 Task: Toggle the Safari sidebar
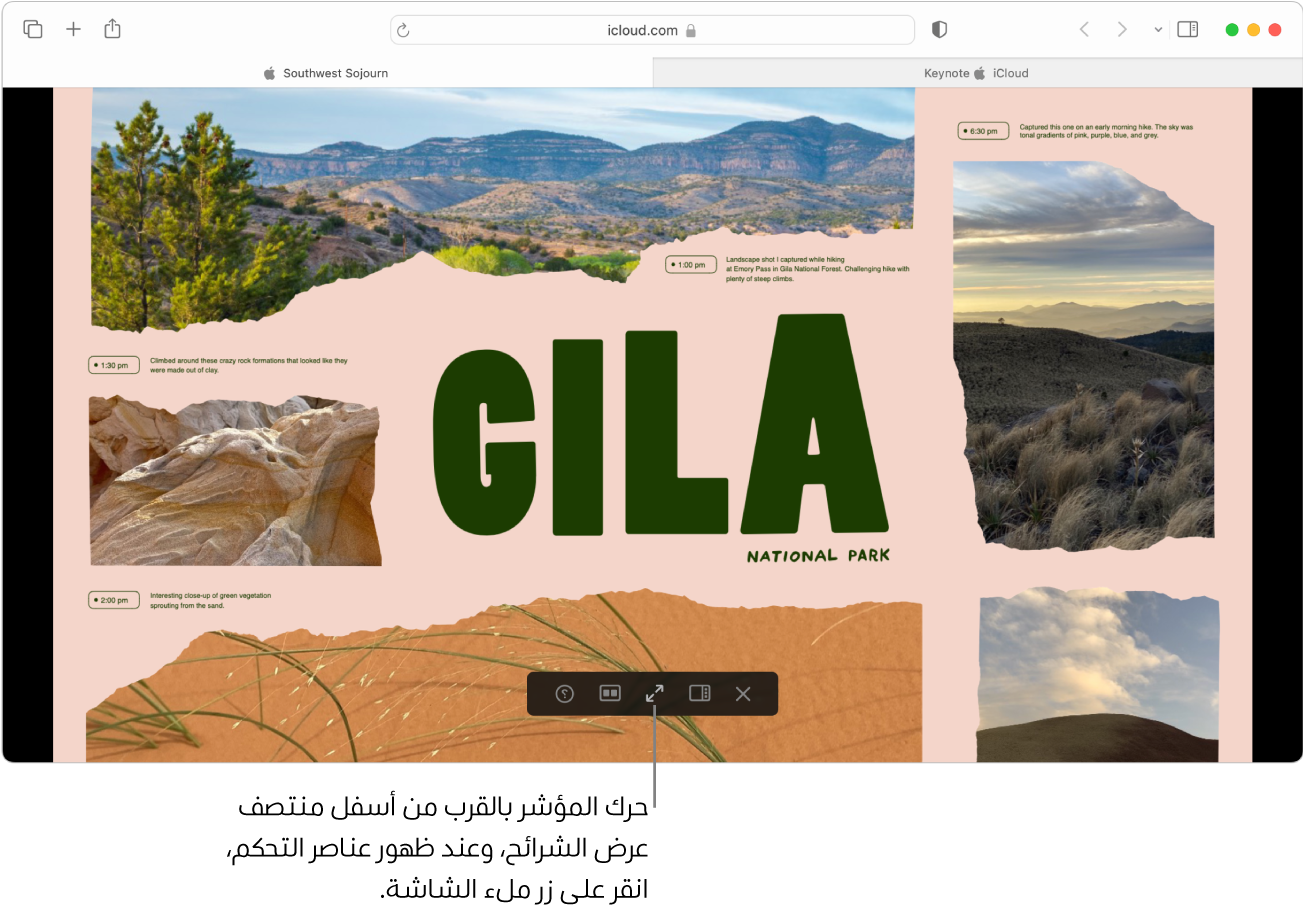click(x=1188, y=30)
